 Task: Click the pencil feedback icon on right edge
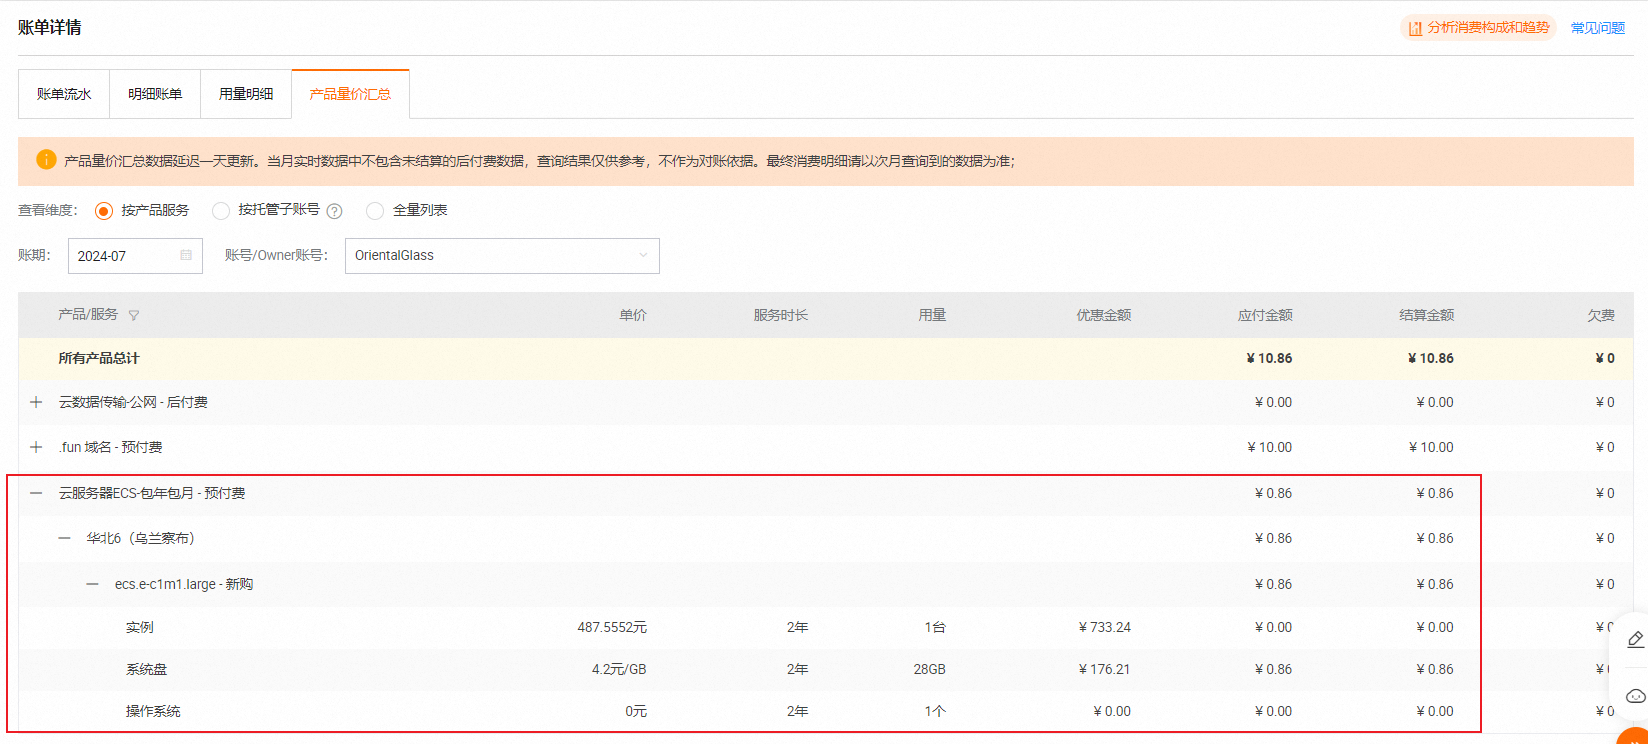pyautogui.click(x=1635, y=640)
